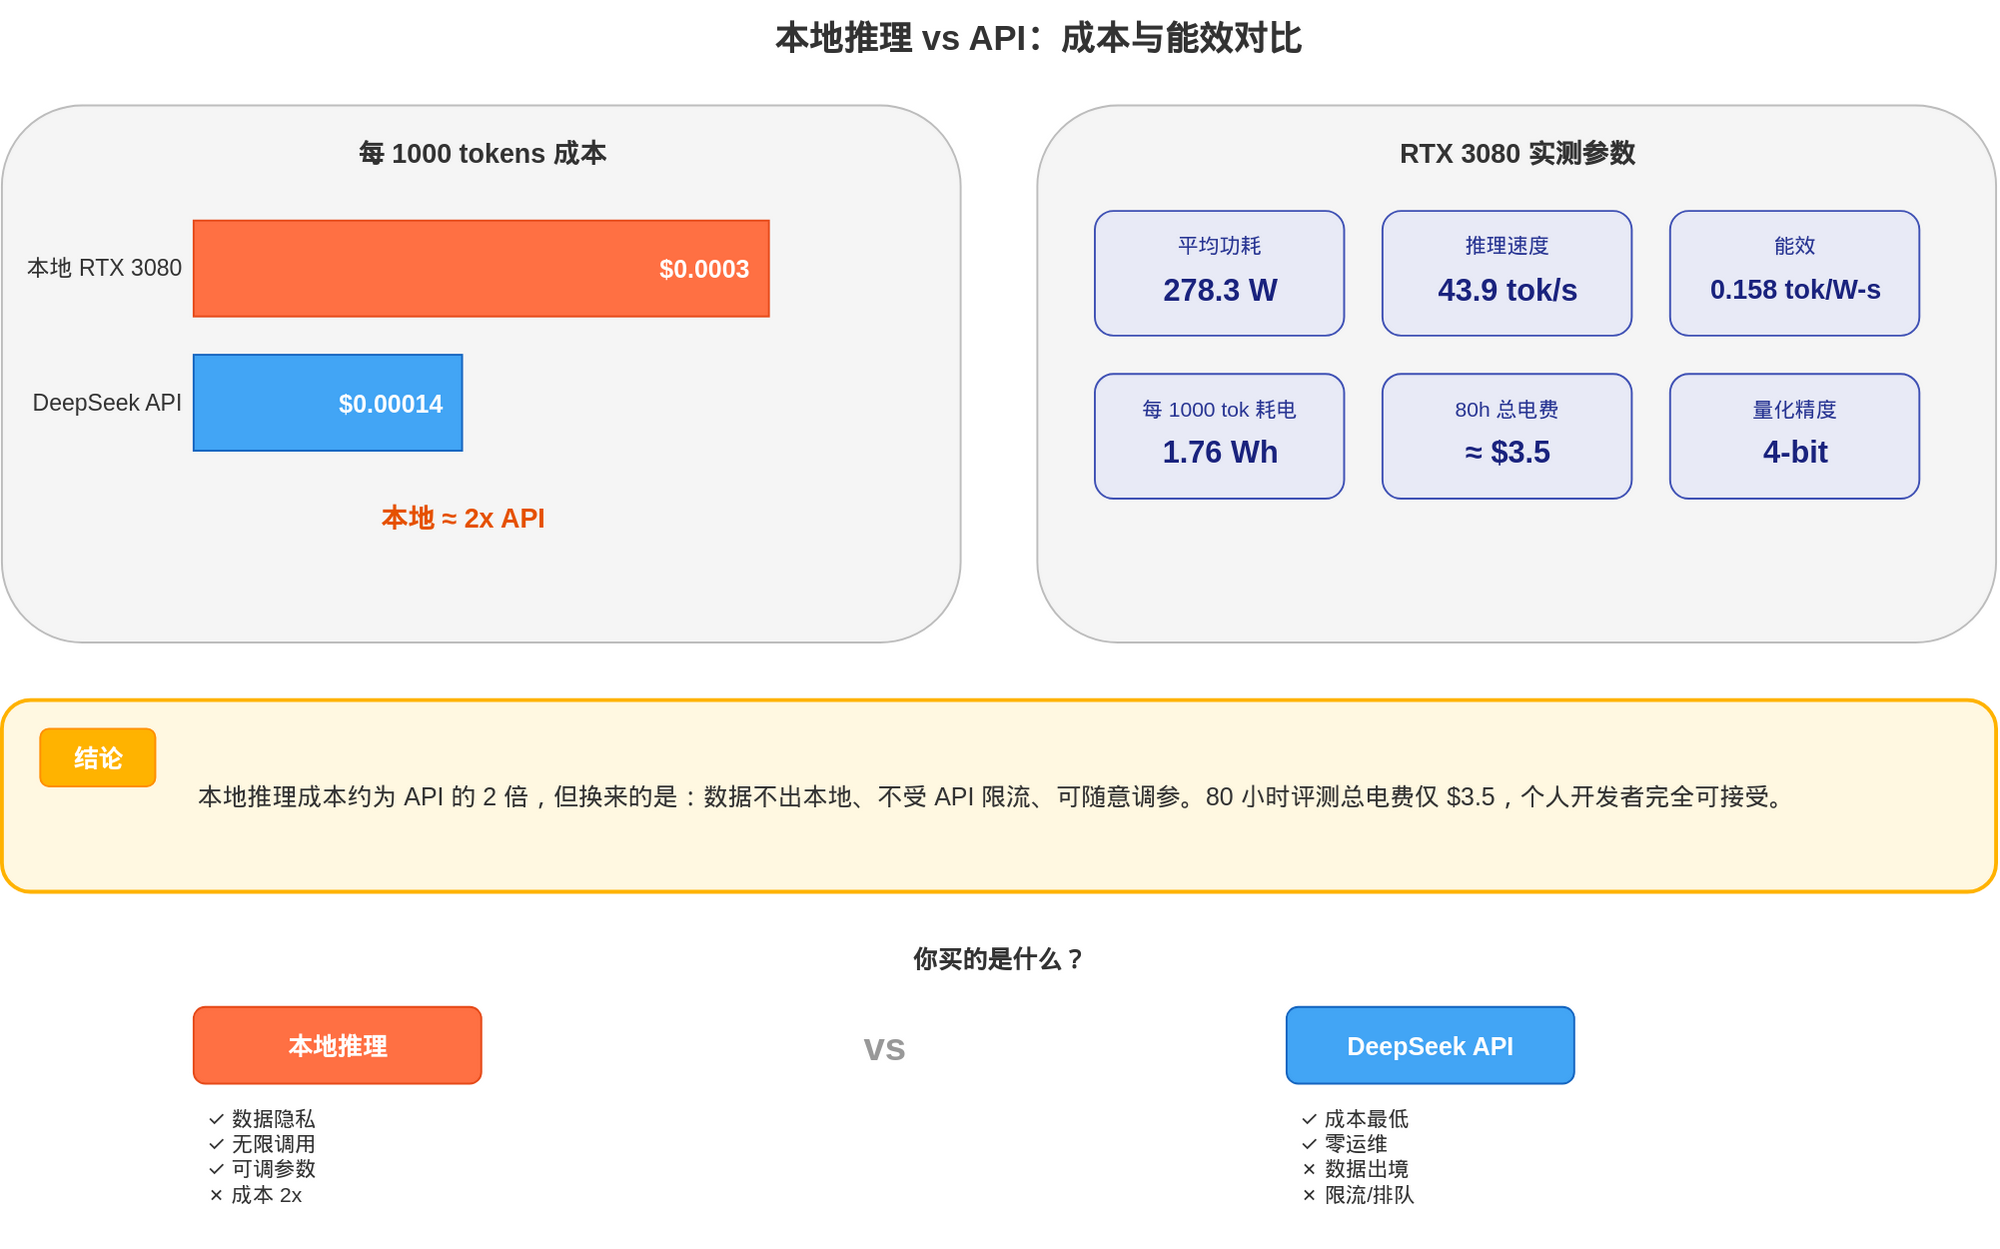Click the 数据出境 list item
Viewport: 2000px width, 1249px height.
(1355, 1169)
